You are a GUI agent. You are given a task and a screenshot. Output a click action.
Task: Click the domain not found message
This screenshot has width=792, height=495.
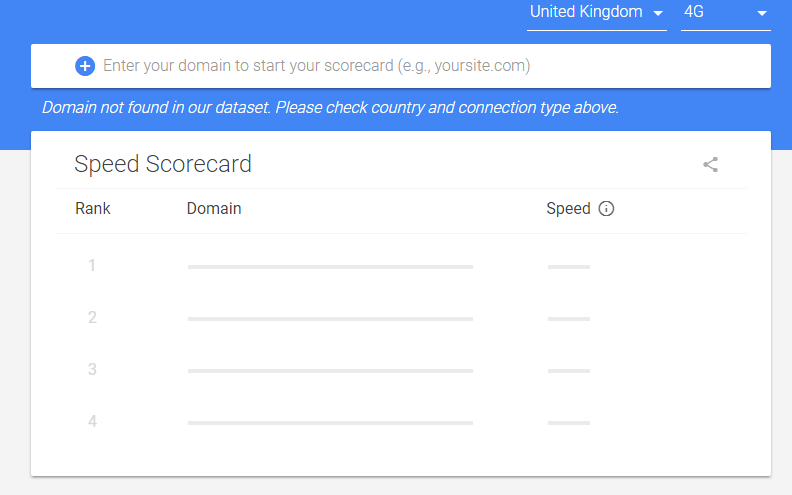tap(330, 108)
